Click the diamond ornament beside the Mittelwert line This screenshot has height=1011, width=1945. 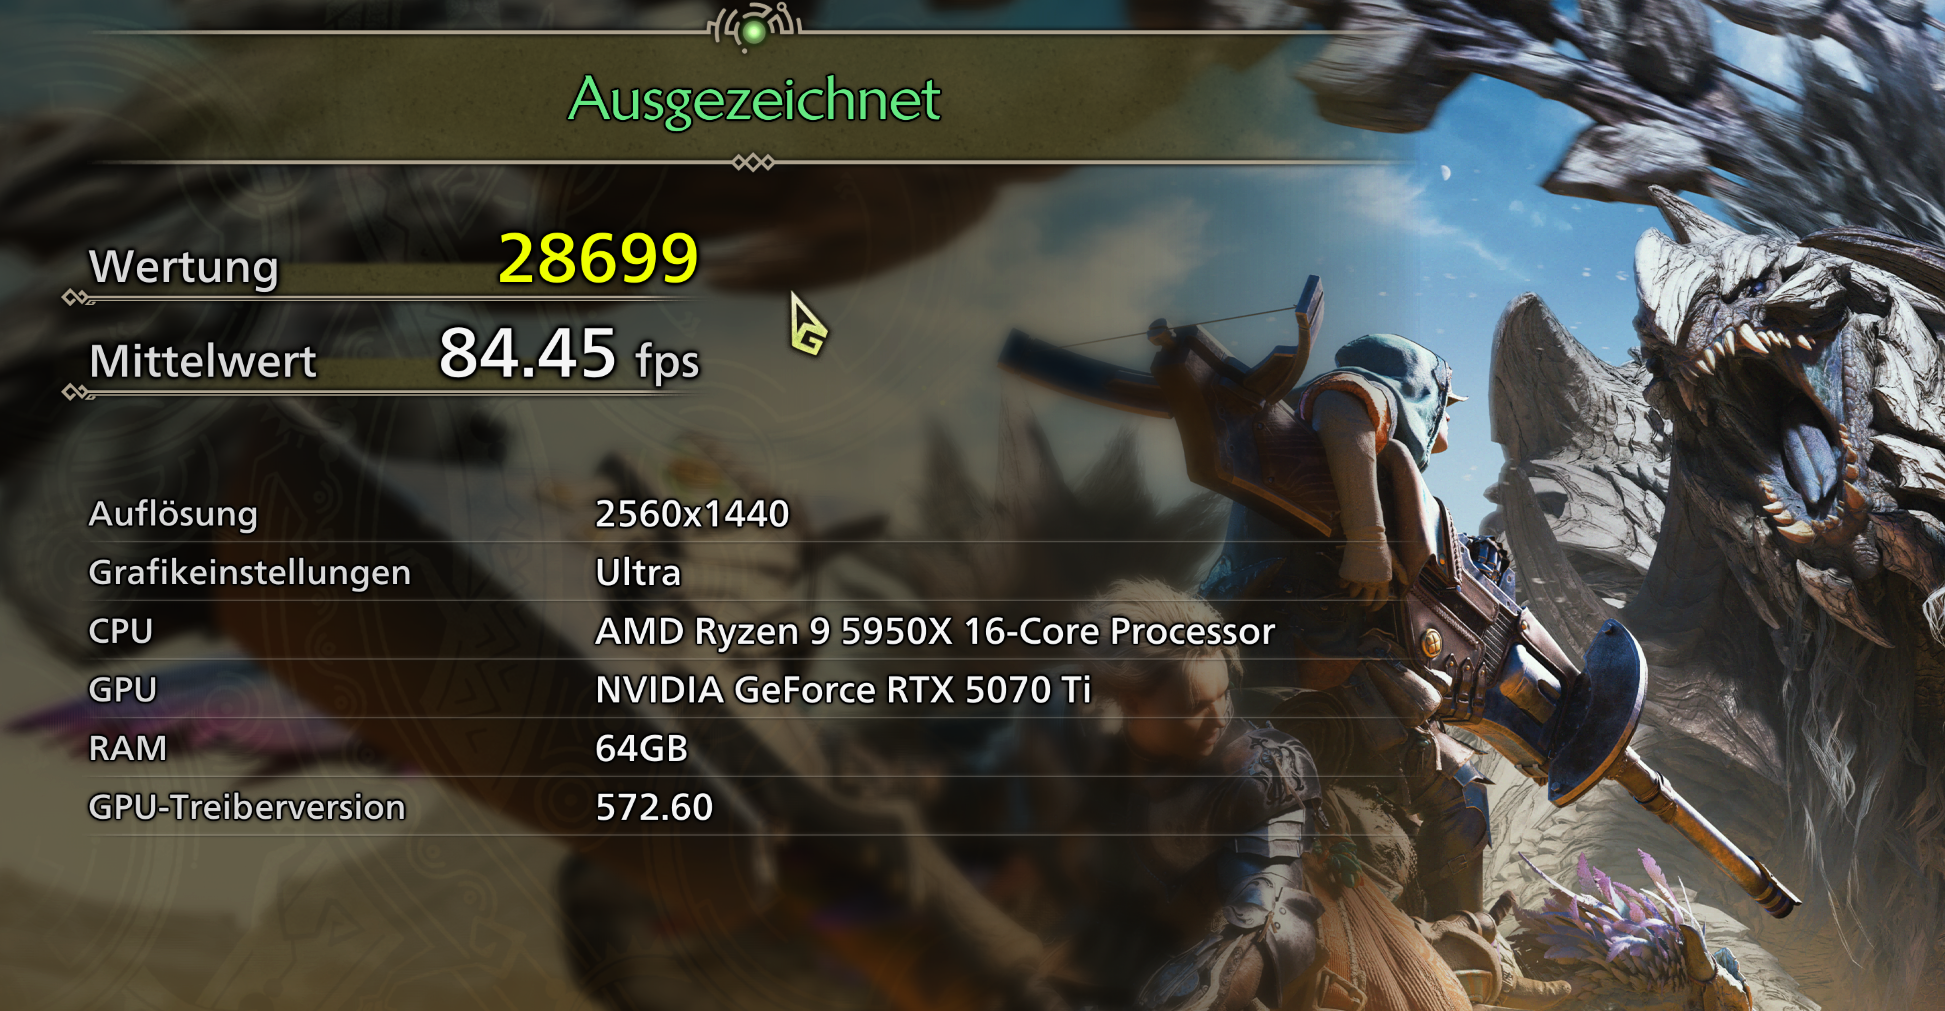pos(77,392)
